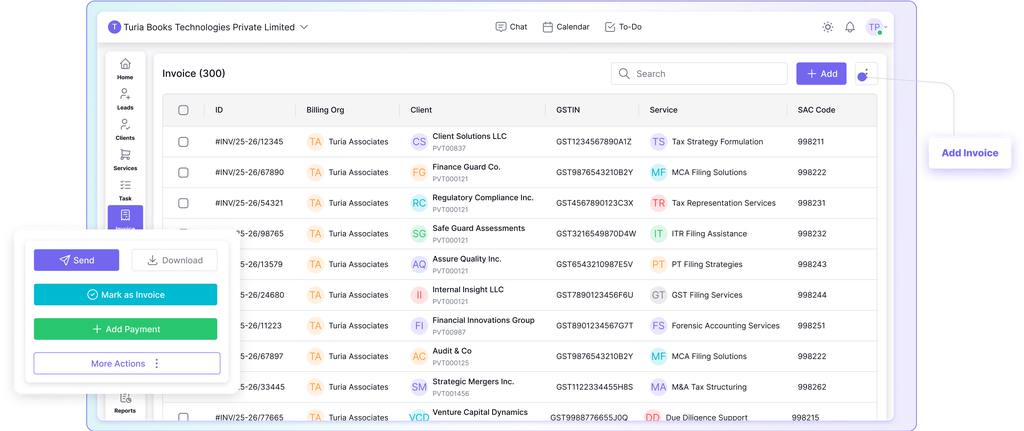Open the More Actions menu
Image resolution: width=1024 pixels, height=431 pixels.
coord(127,364)
